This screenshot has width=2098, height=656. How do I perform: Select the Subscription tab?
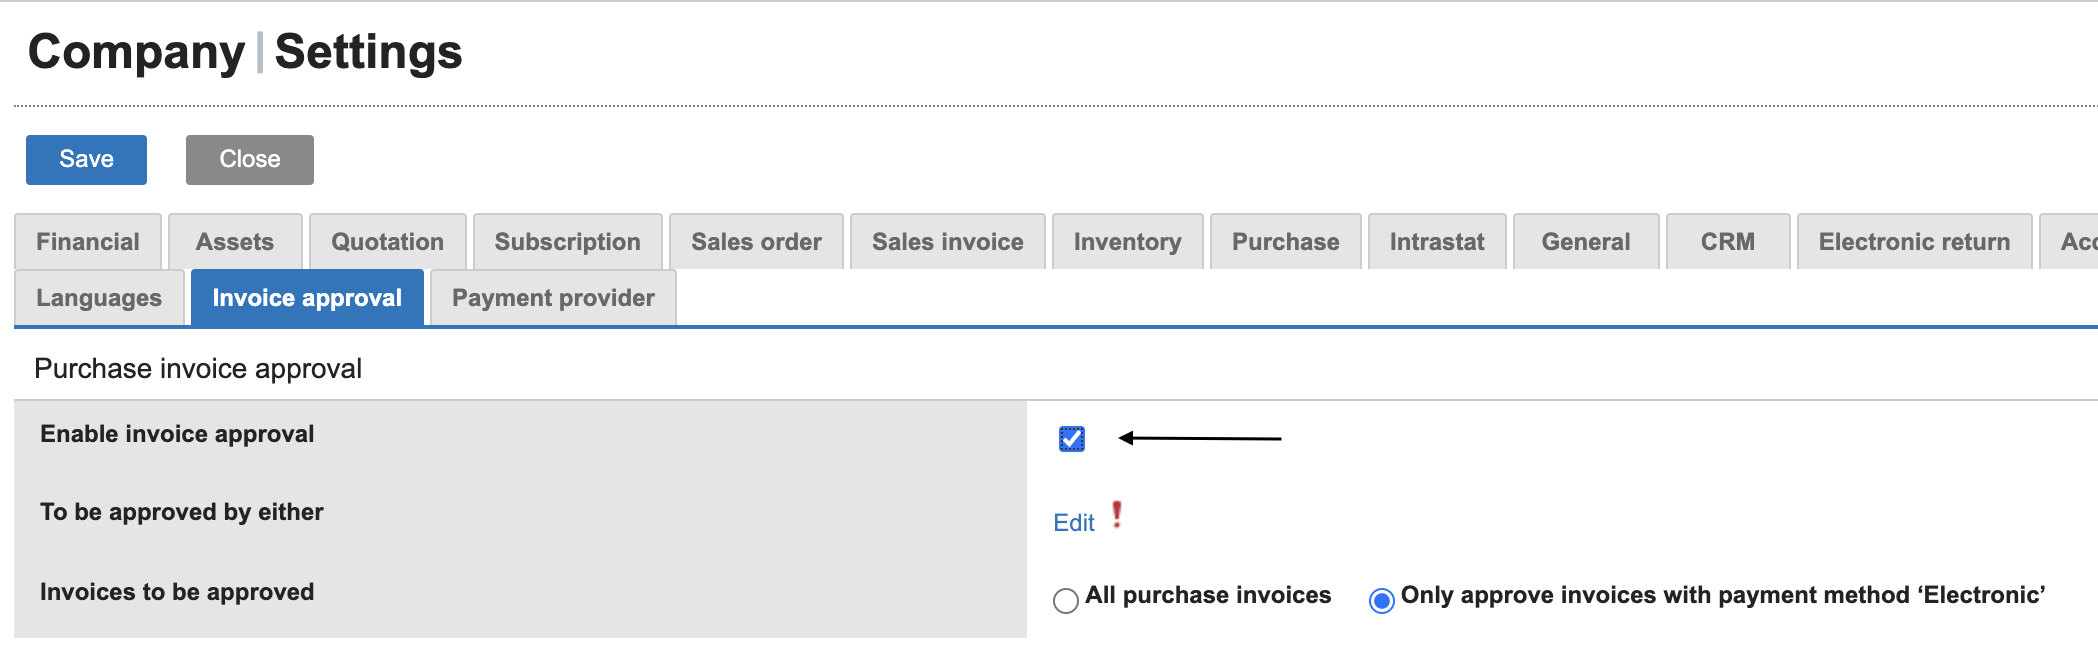[x=567, y=242]
